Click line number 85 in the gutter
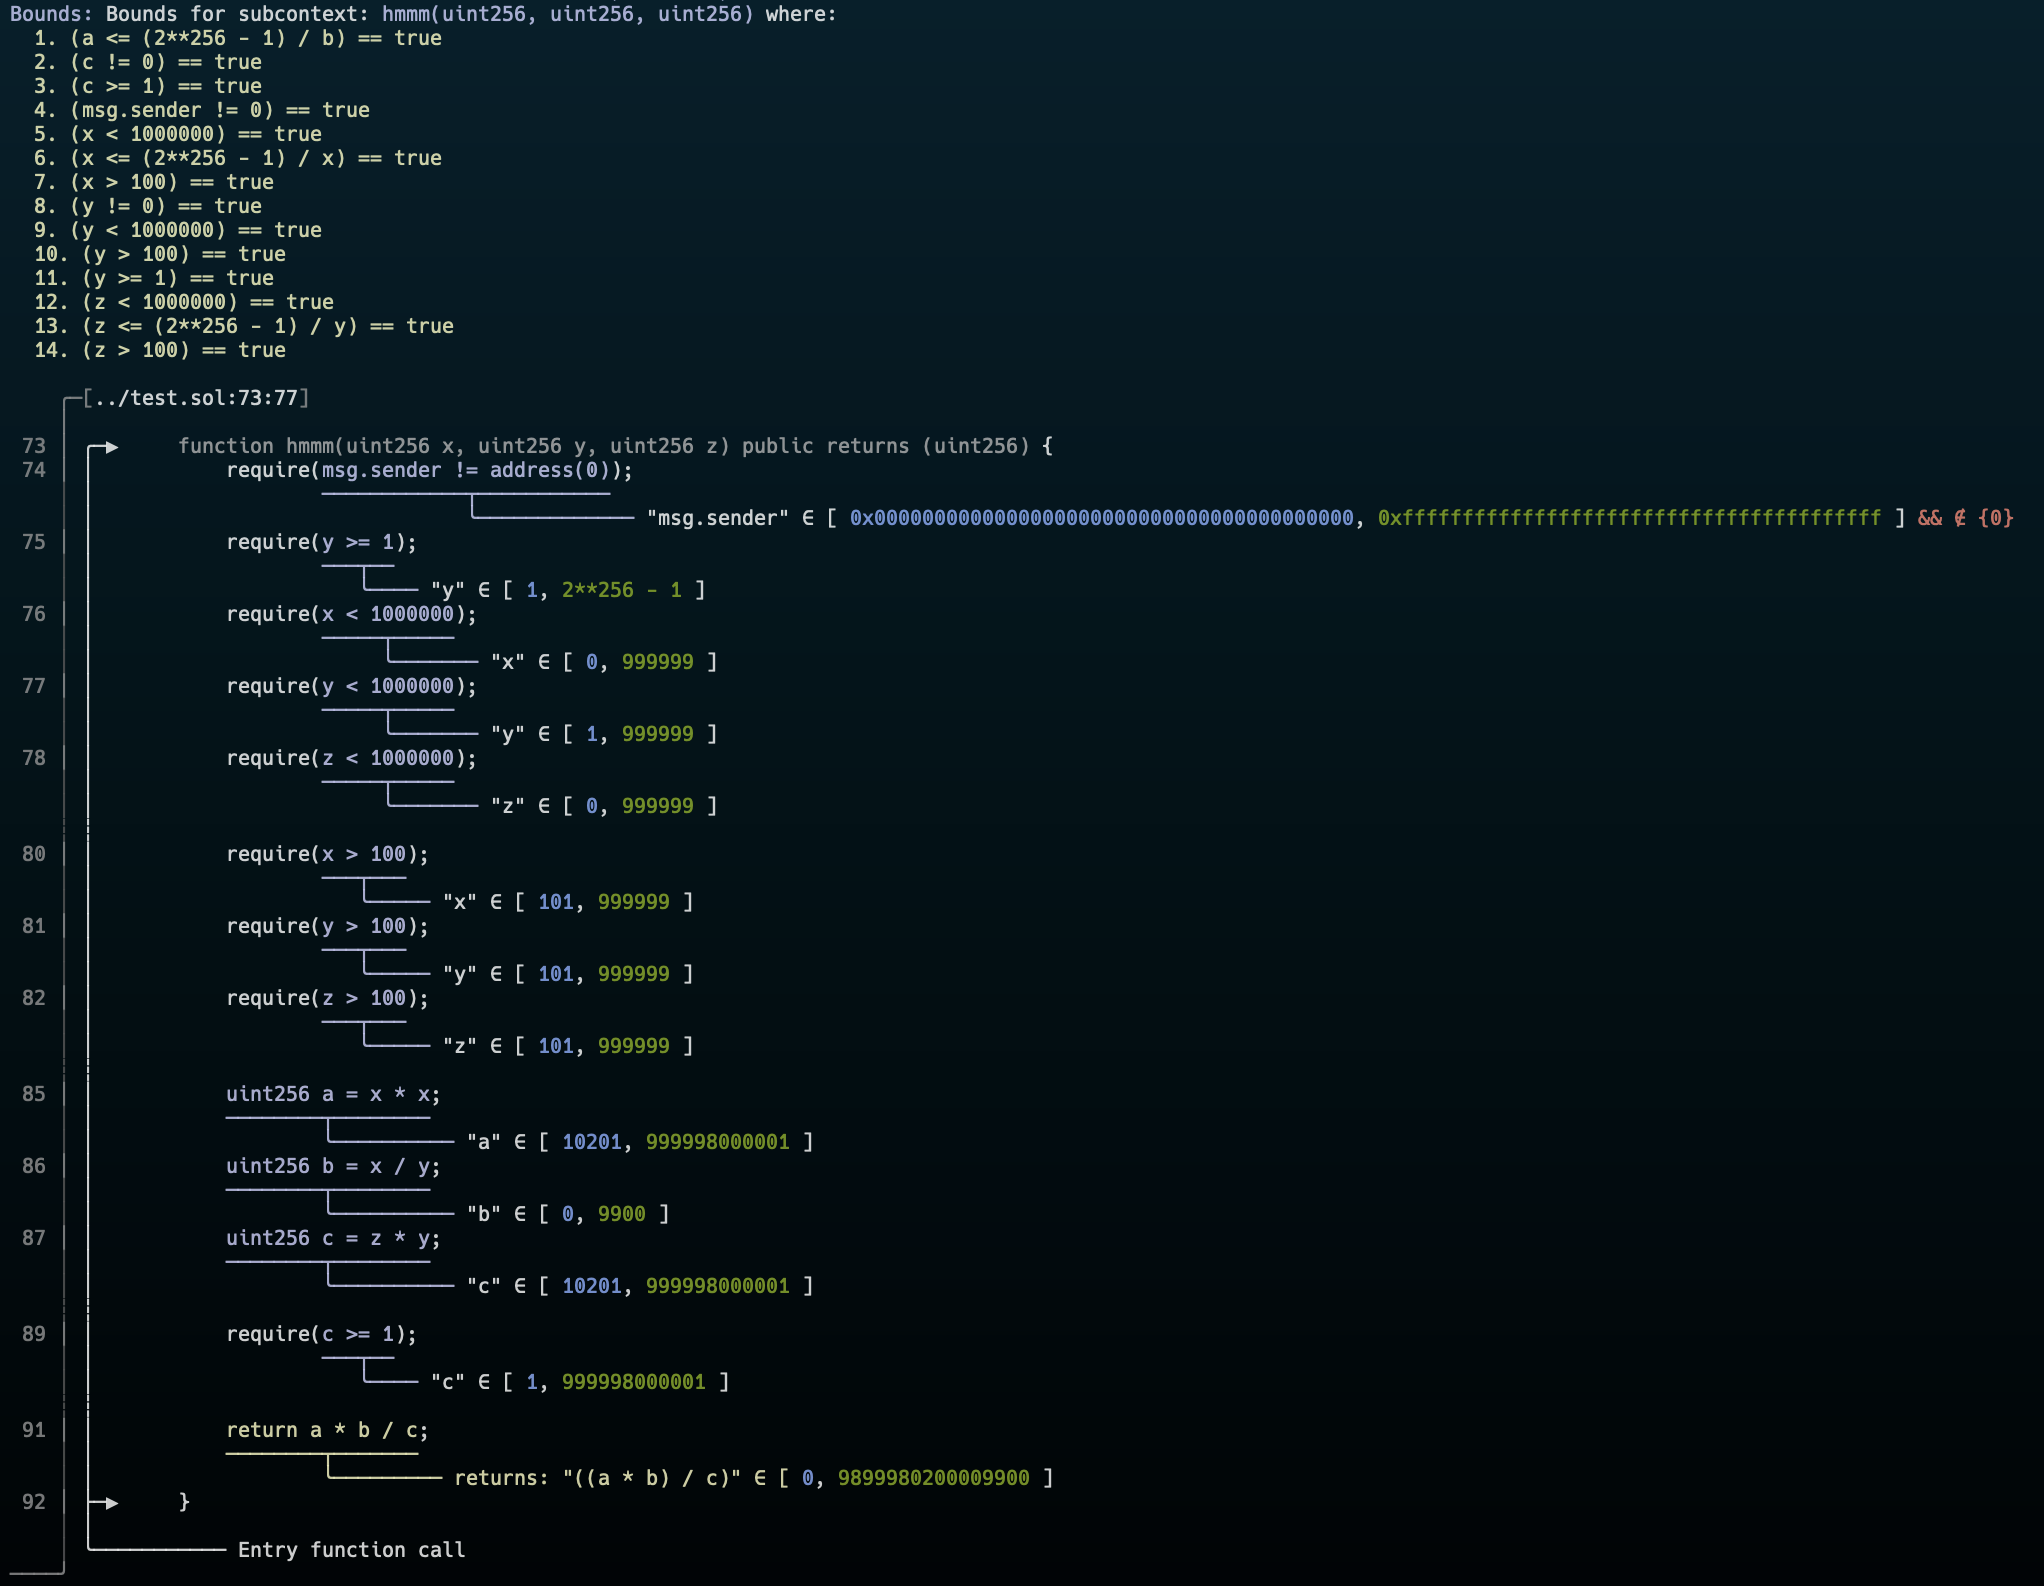The height and width of the screenshot is (1586, 2044). (34, 1094)
